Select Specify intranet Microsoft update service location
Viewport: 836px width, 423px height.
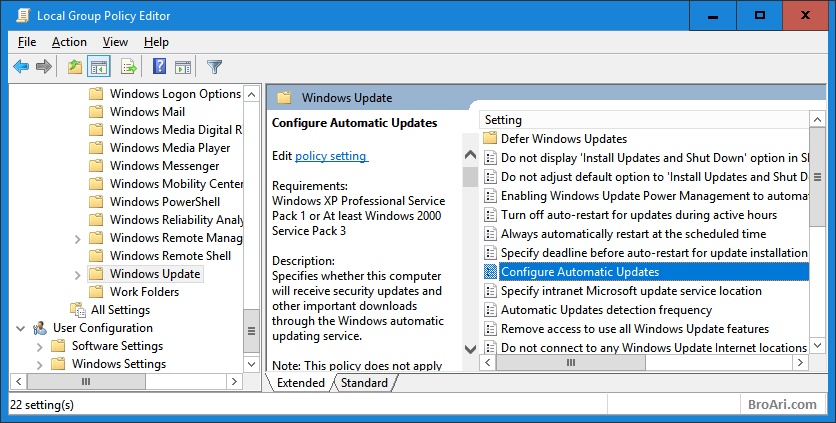pyautogui.click(x=631, y=291)
